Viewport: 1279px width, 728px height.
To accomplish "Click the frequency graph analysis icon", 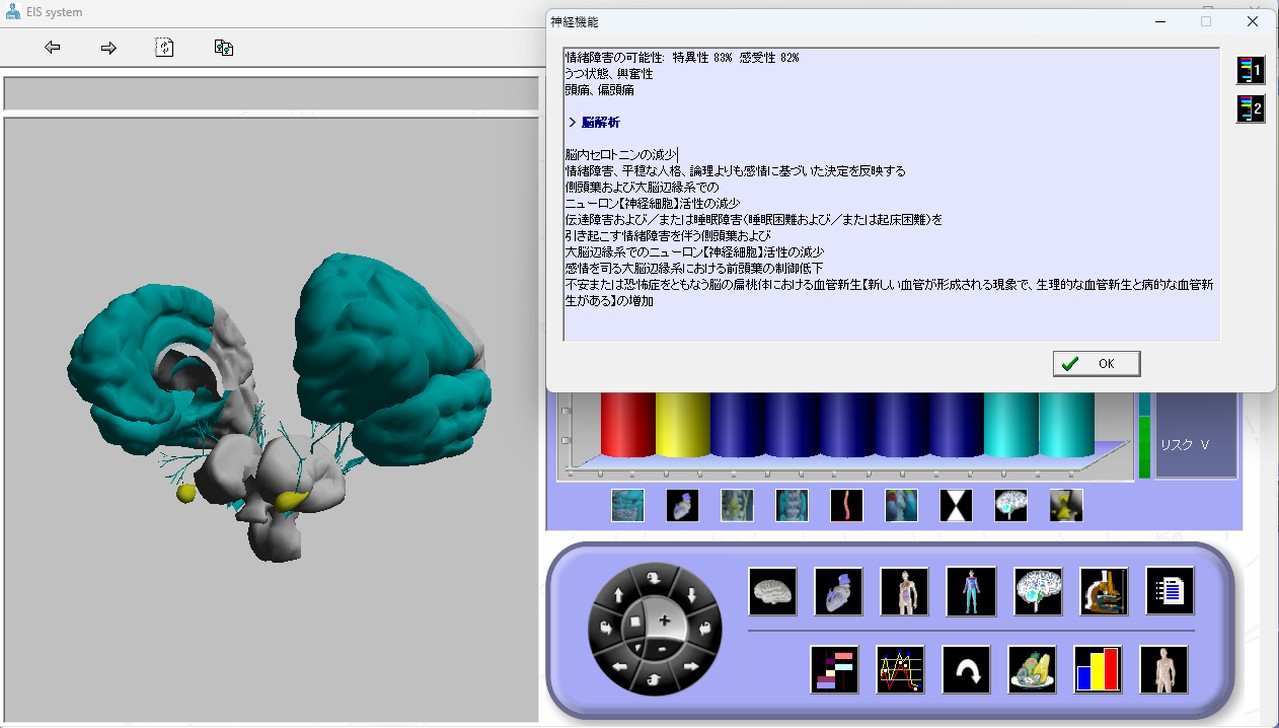I will coord(899,670).
